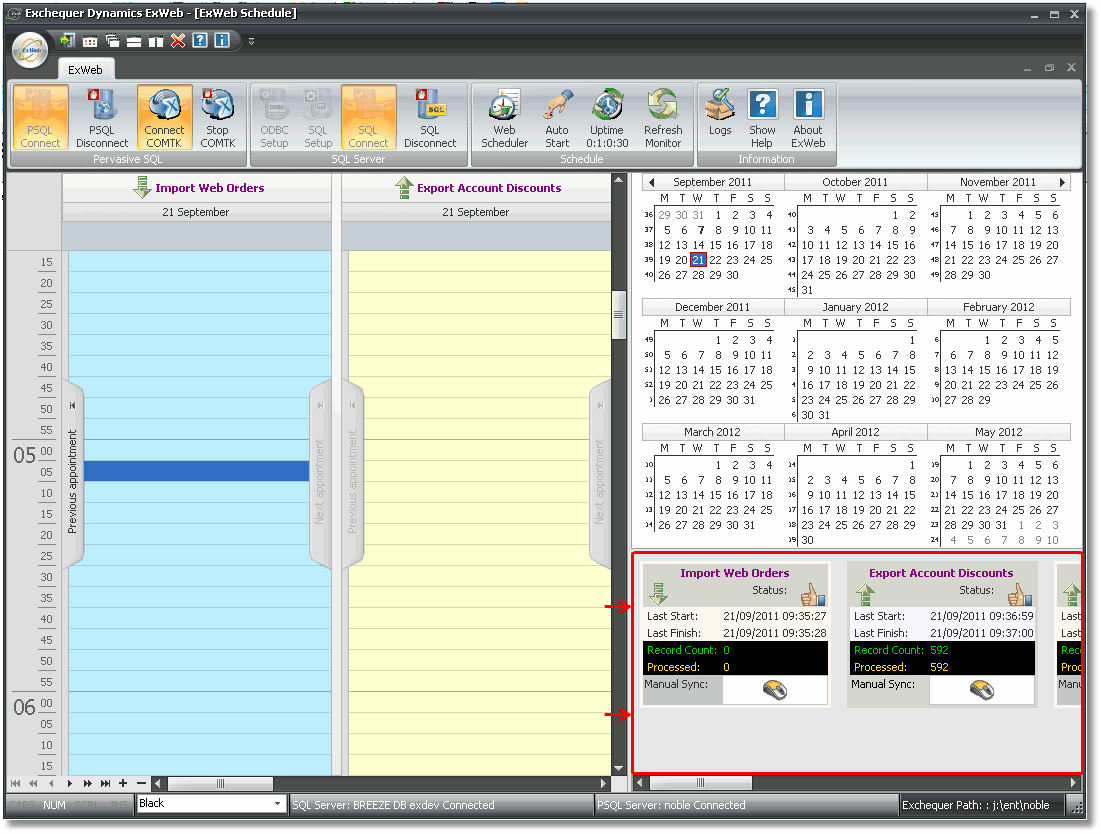The width and height of the screenshot is (1101, 834).
Task: Click the February 2012 month header
Action: click(x=998, y=307)
